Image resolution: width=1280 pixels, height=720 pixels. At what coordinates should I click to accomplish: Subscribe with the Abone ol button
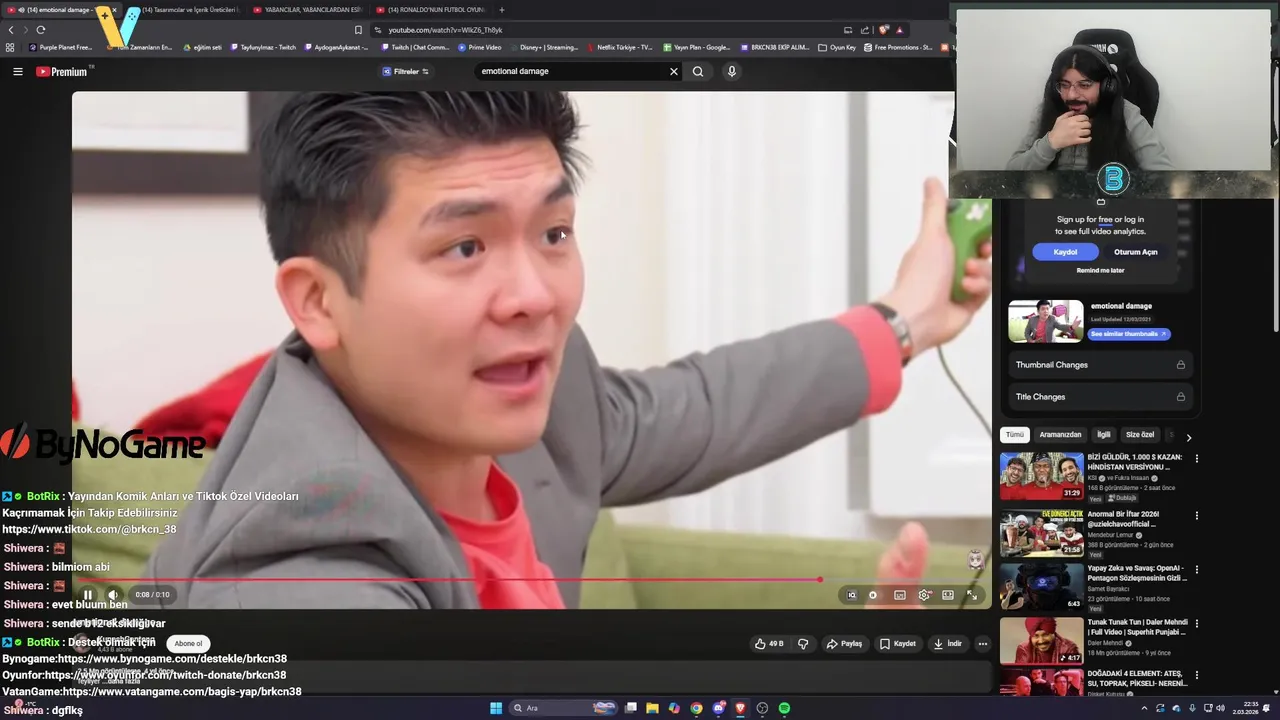click(188, 644)
